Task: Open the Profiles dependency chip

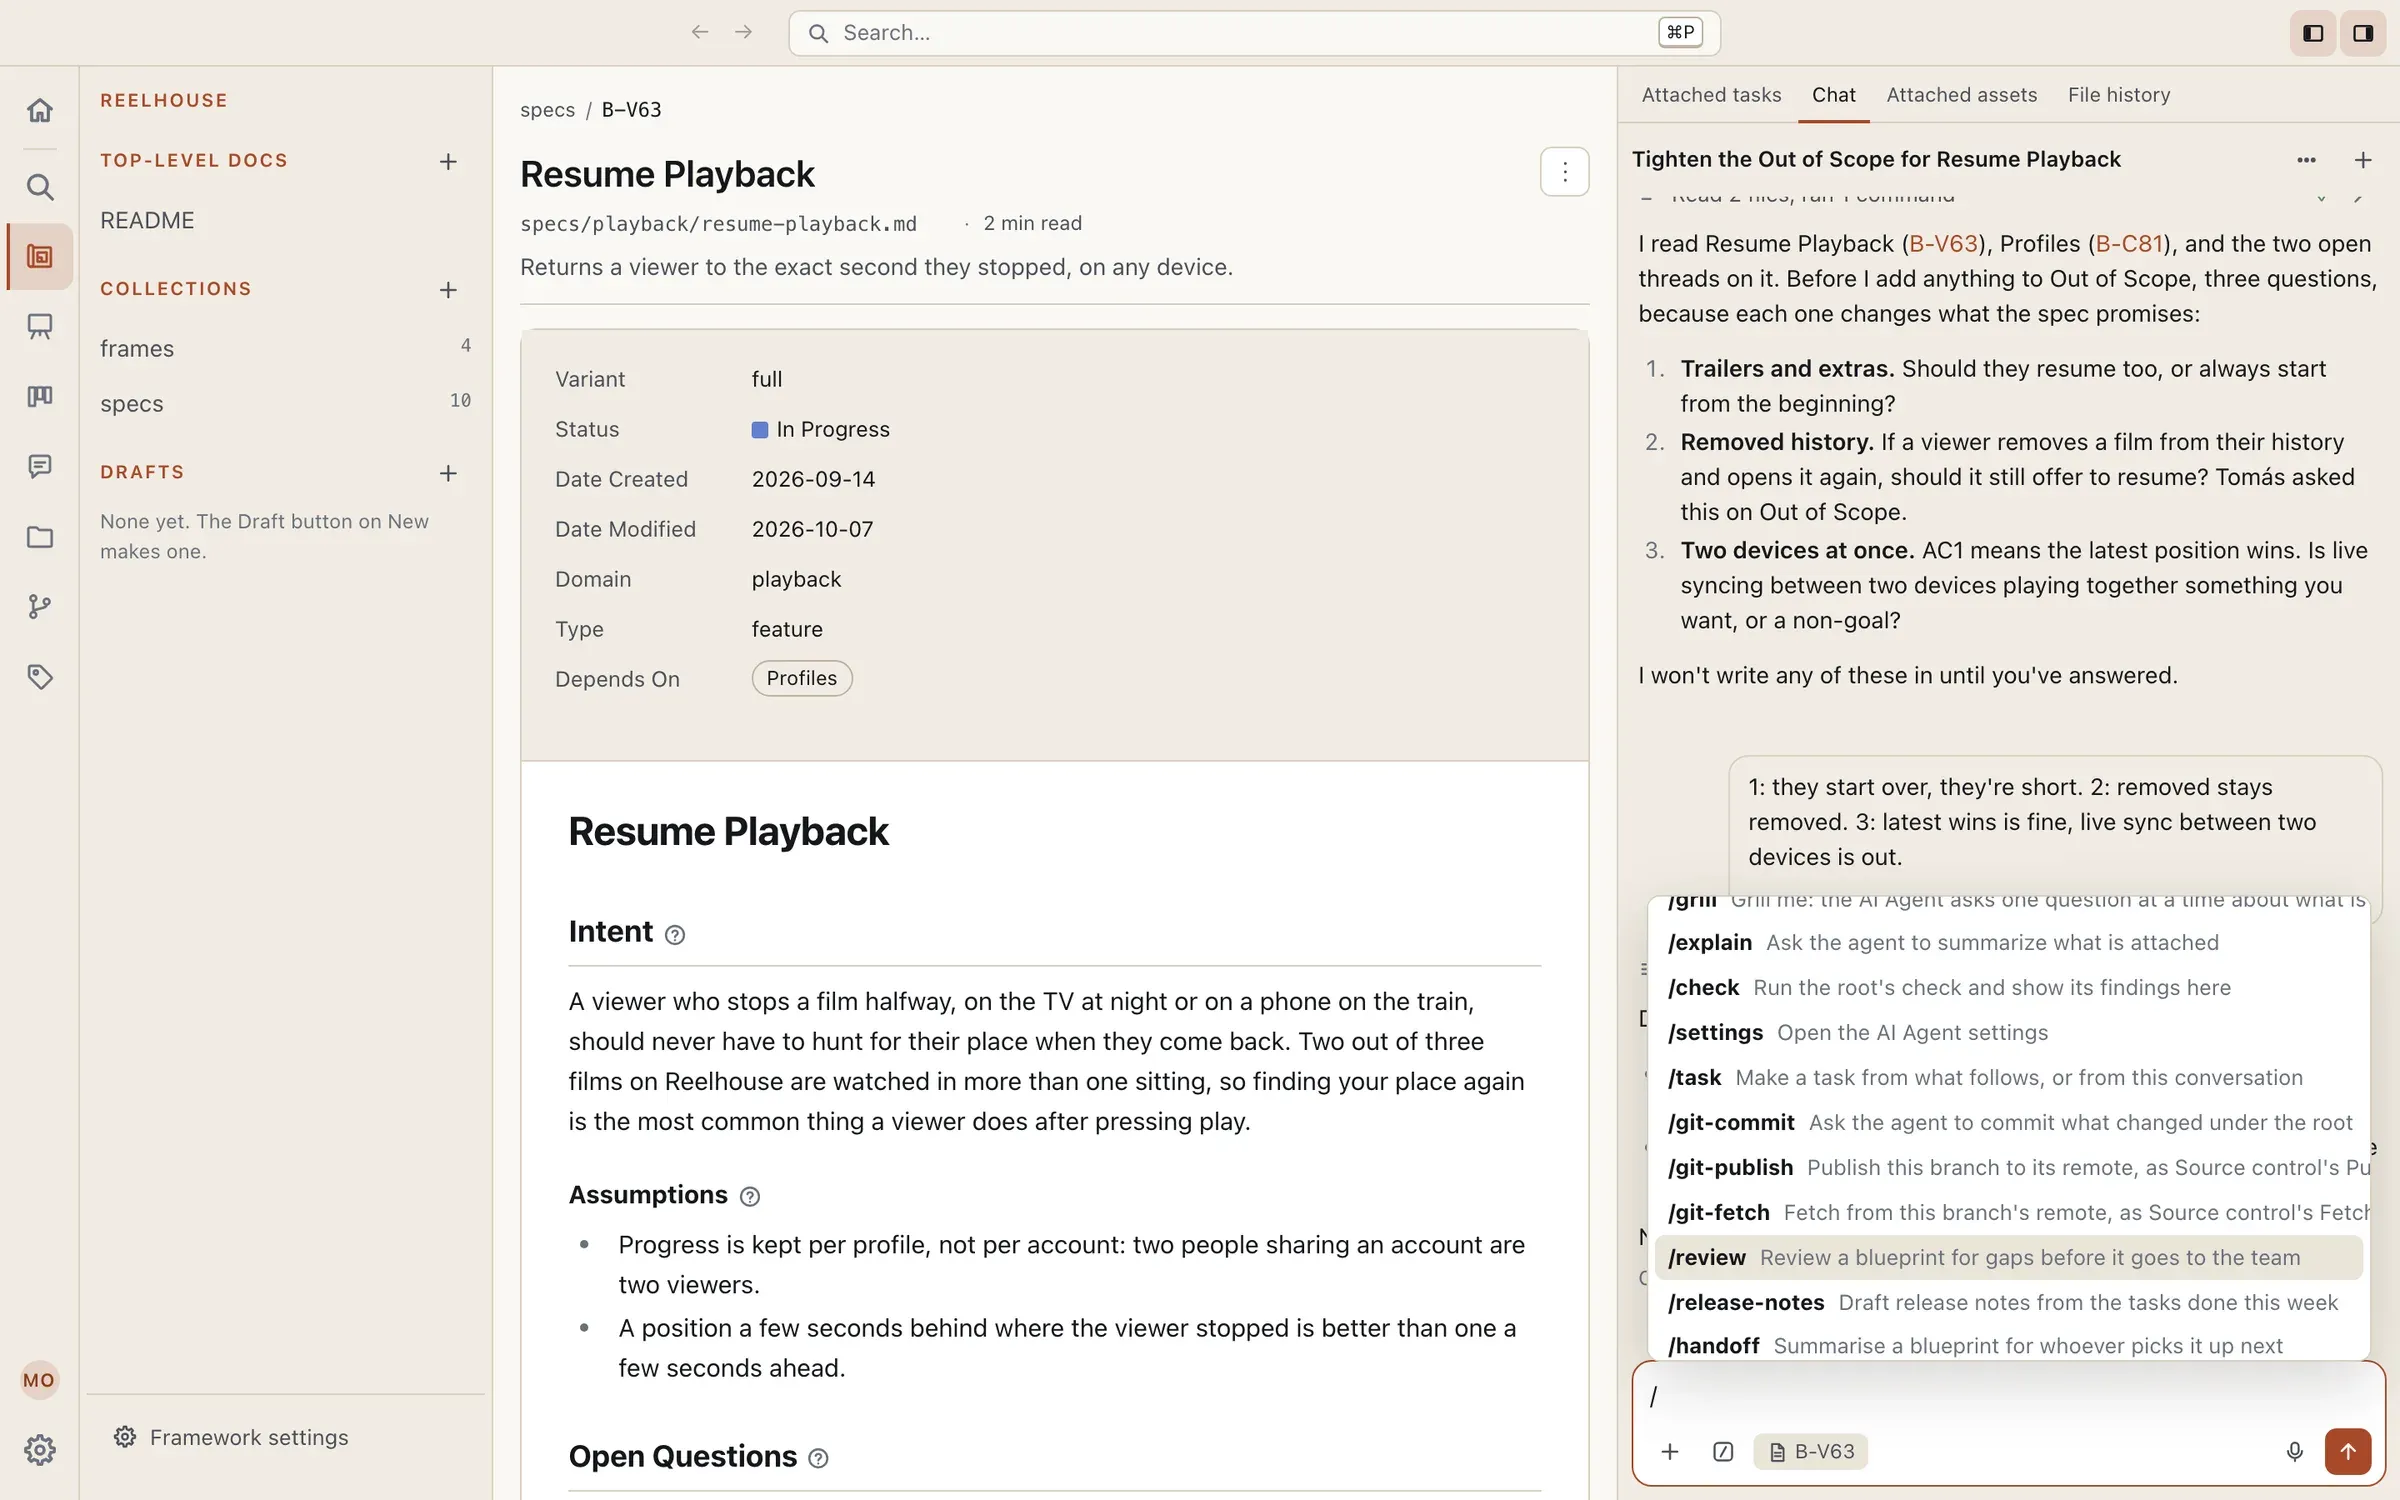Action: click(x=801, y=678)
